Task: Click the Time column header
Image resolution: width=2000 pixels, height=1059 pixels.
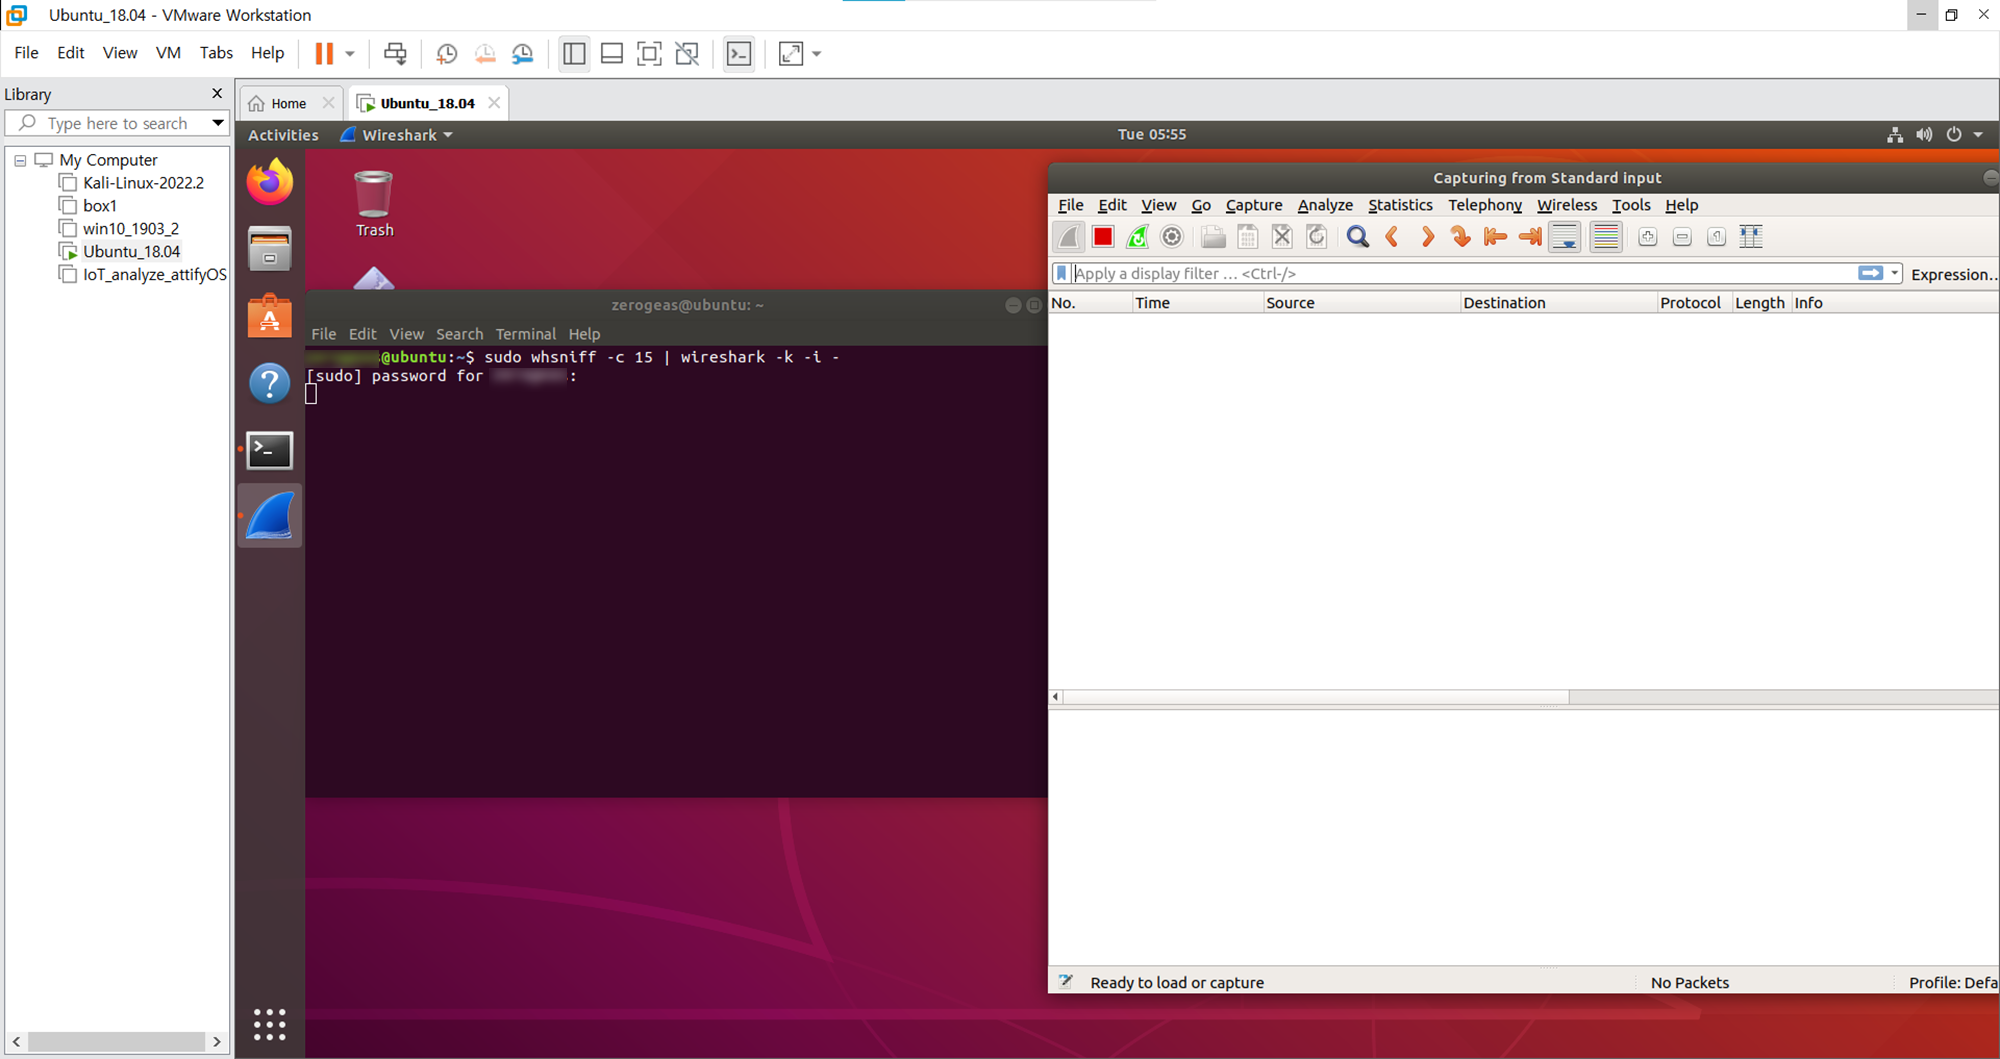Action: pos(1197,303)
